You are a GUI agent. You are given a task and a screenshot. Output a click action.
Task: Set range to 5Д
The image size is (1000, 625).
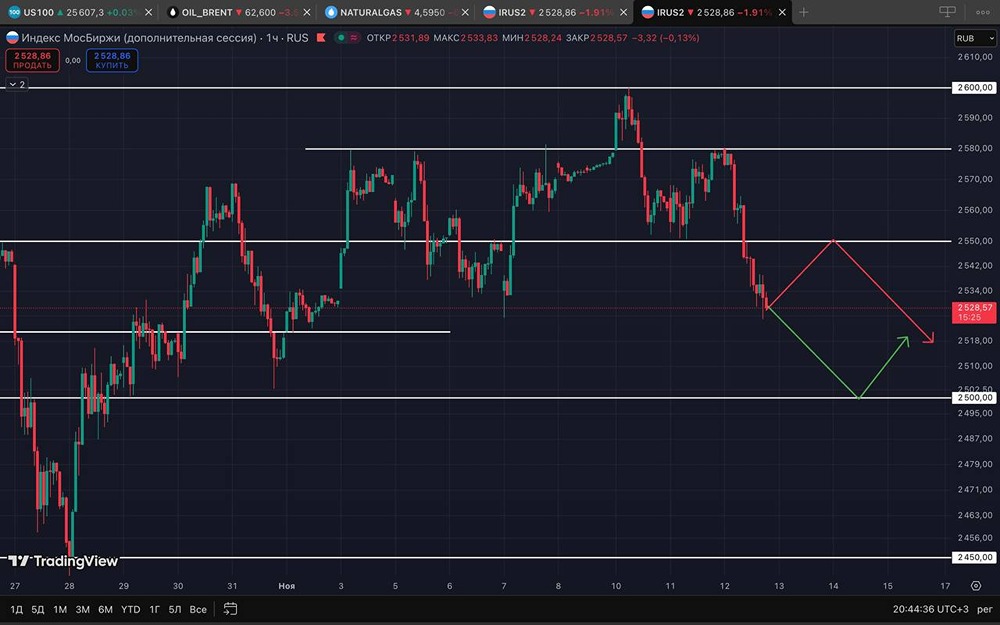tap(38, 609)
